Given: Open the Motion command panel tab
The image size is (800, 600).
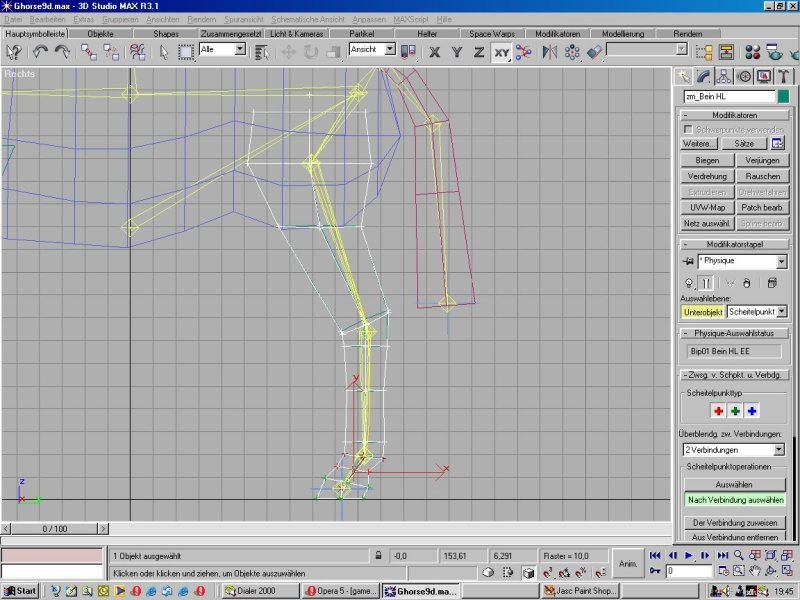Looking at the screenshot, I should point(744,76).
